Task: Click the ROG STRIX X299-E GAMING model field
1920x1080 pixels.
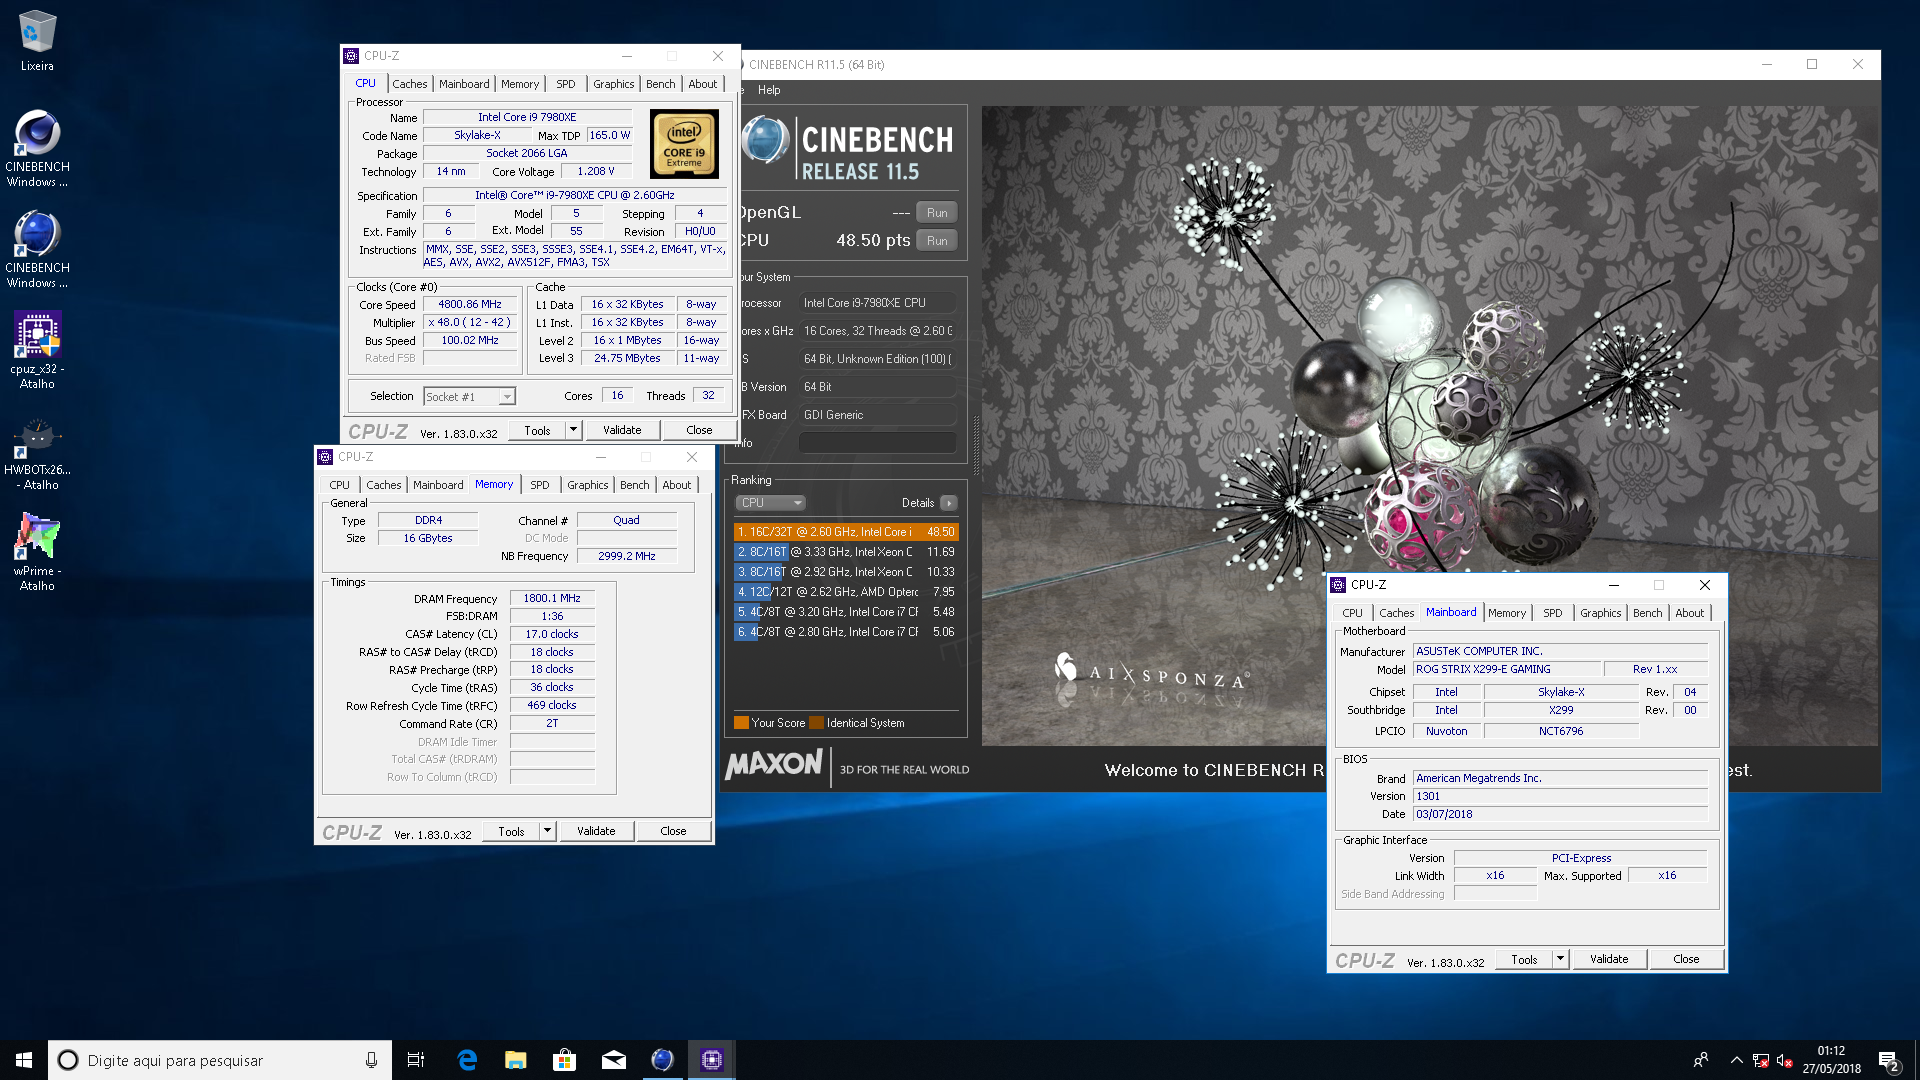Action: point(1506,669)
